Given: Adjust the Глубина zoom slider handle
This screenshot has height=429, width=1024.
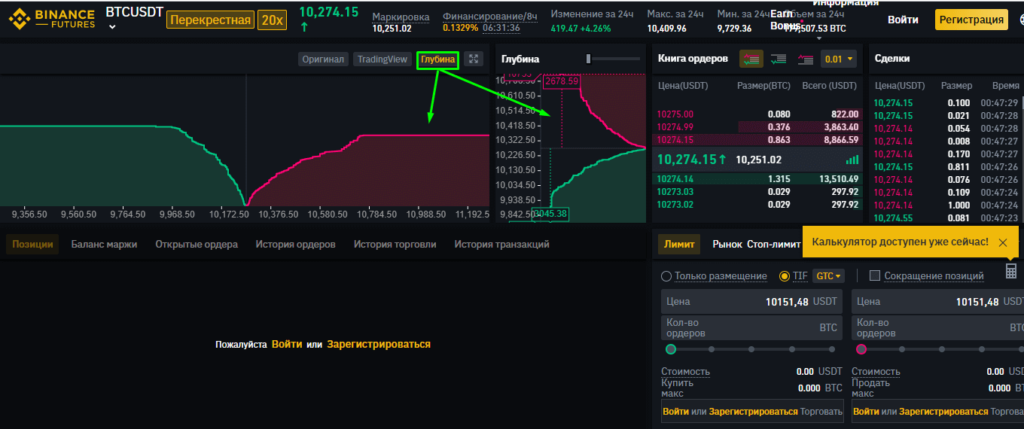Looking at the screenshot, I should pos(588,59).
